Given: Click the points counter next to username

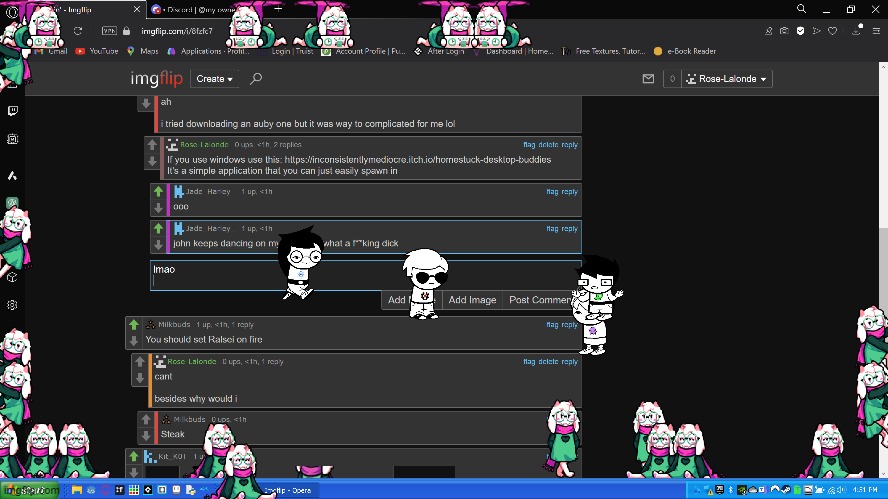Looking at the screenshot, I should 672,79.
